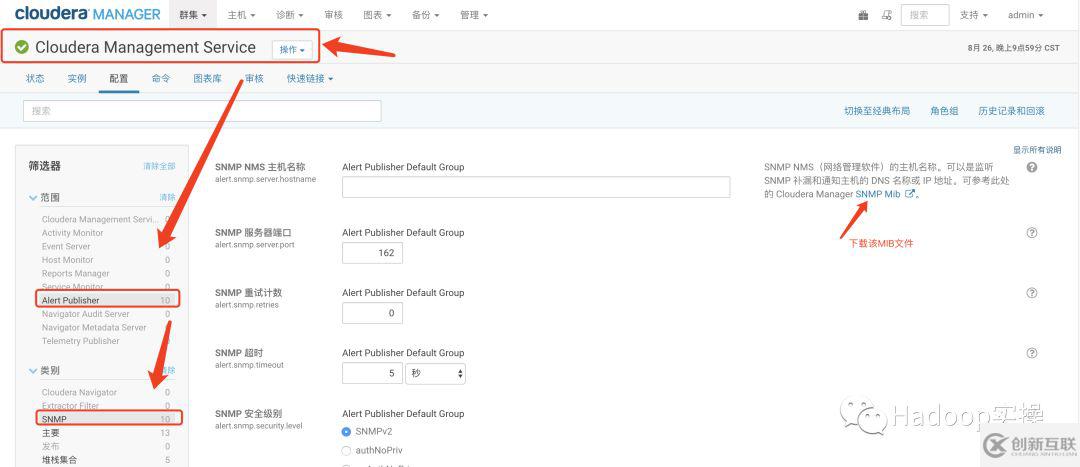Filter by Alert Publisher scope

click(x=70, y=300)
